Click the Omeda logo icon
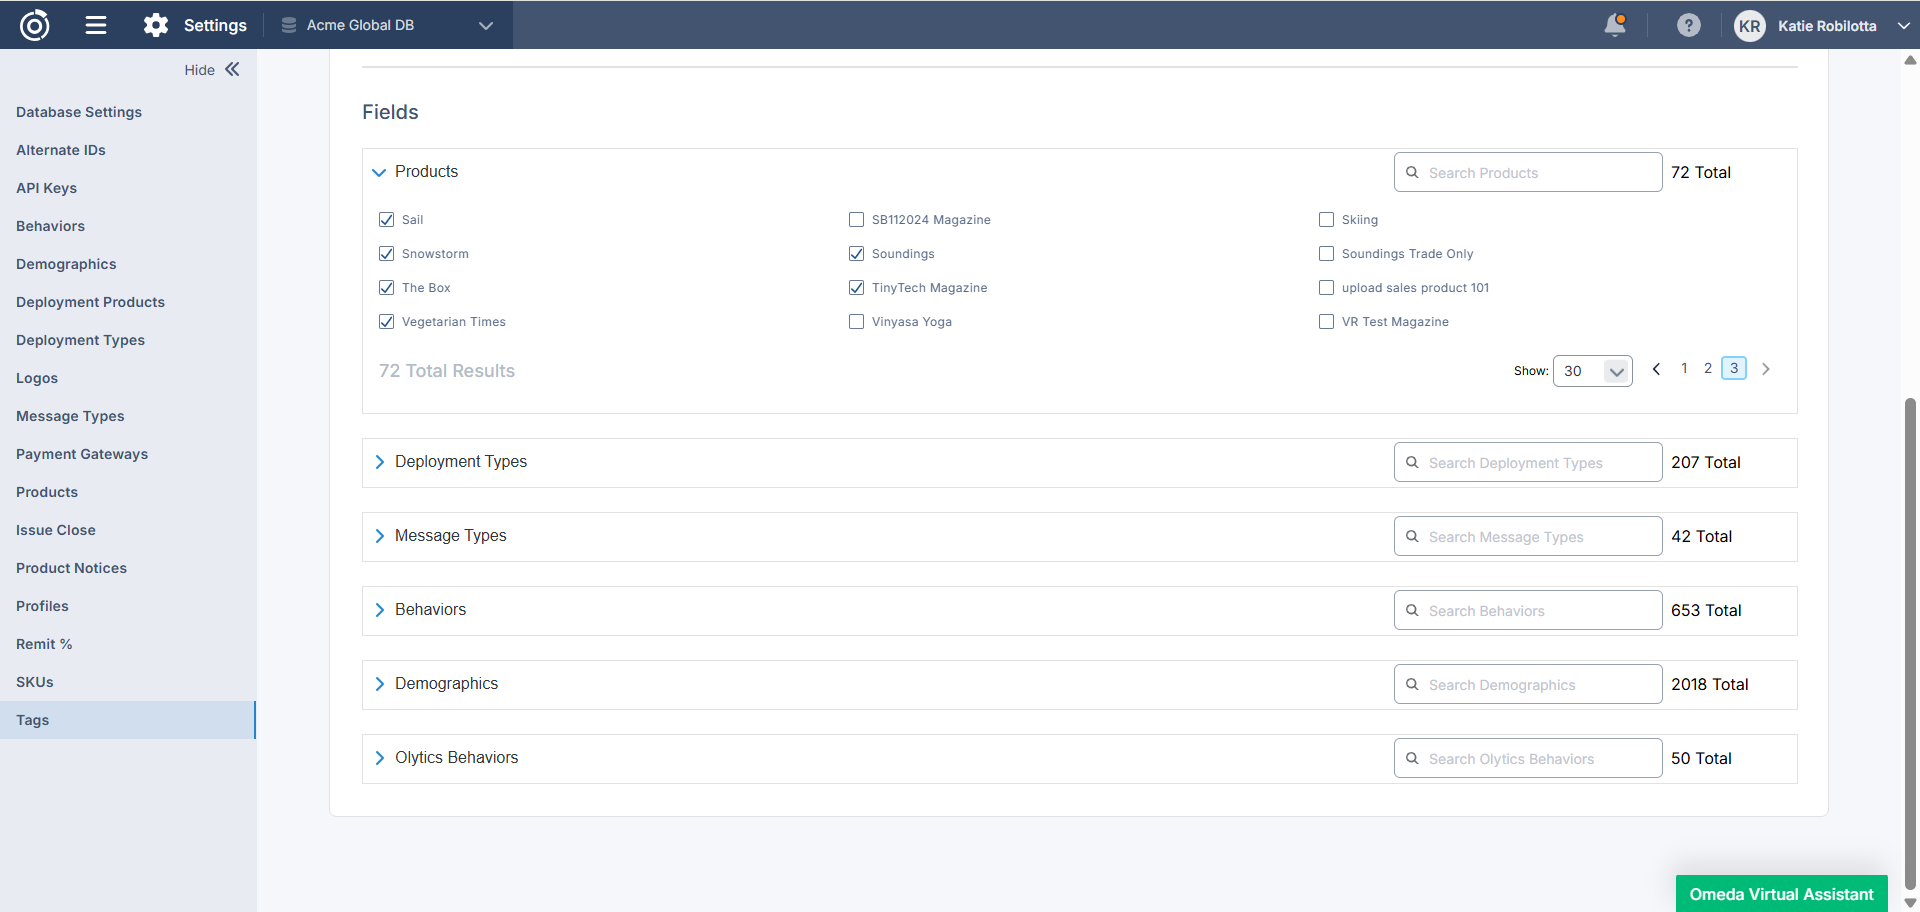 tap(35, 25)
